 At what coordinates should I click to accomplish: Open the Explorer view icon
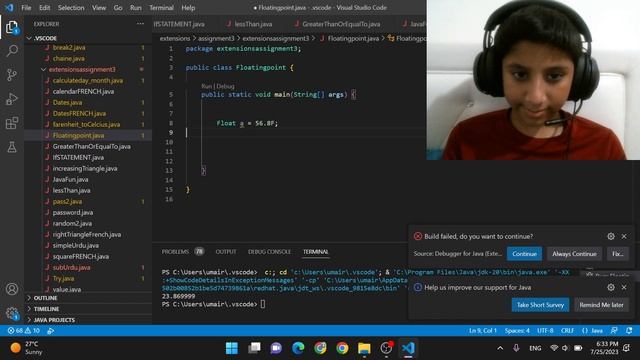tap(12, 27)
